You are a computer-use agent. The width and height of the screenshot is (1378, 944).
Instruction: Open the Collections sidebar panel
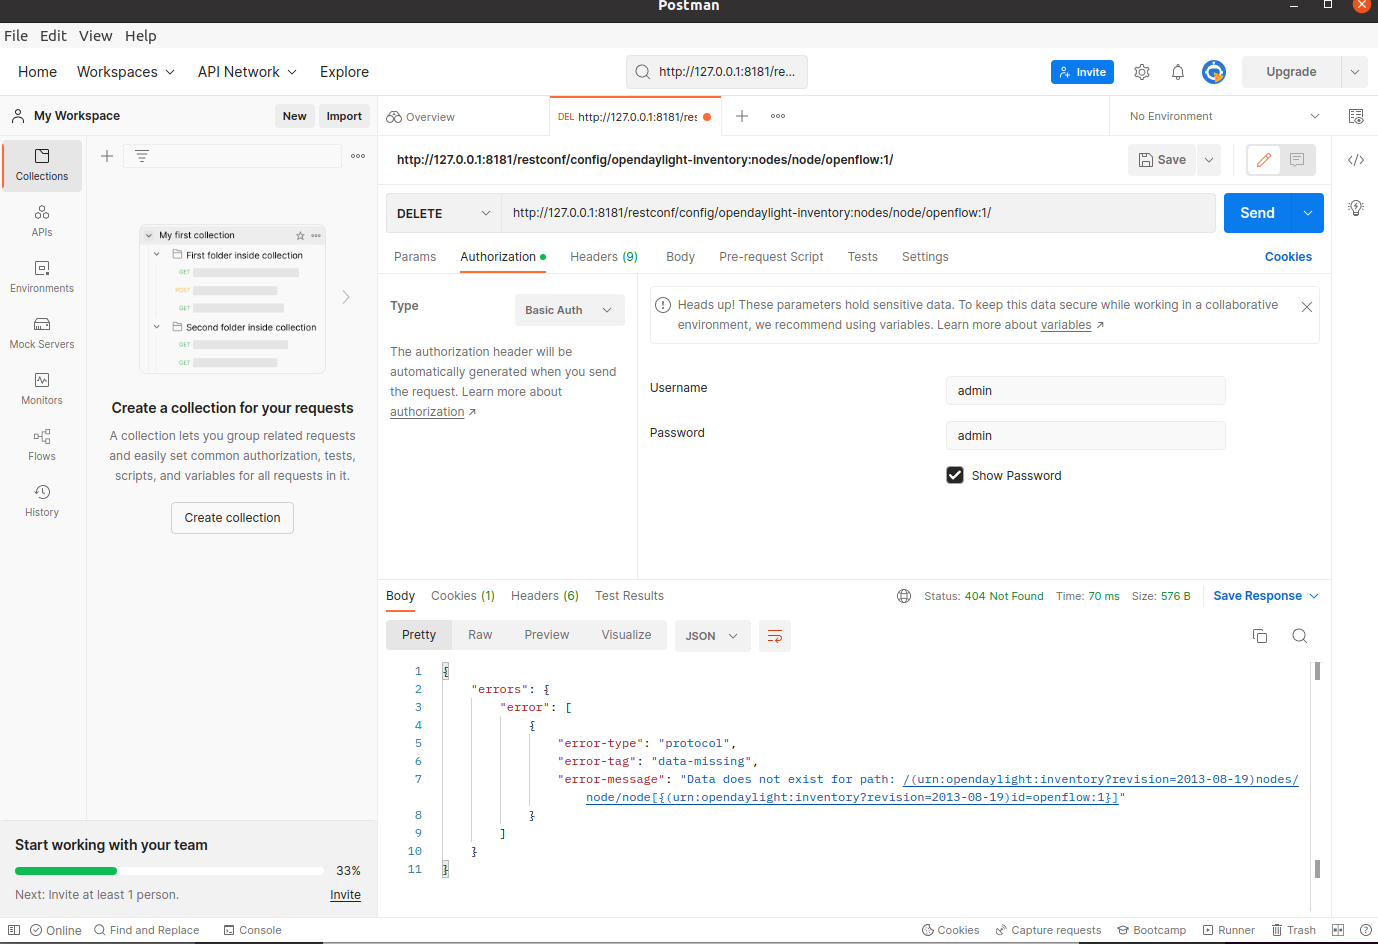pyautogui.click(x=42, y=165)
